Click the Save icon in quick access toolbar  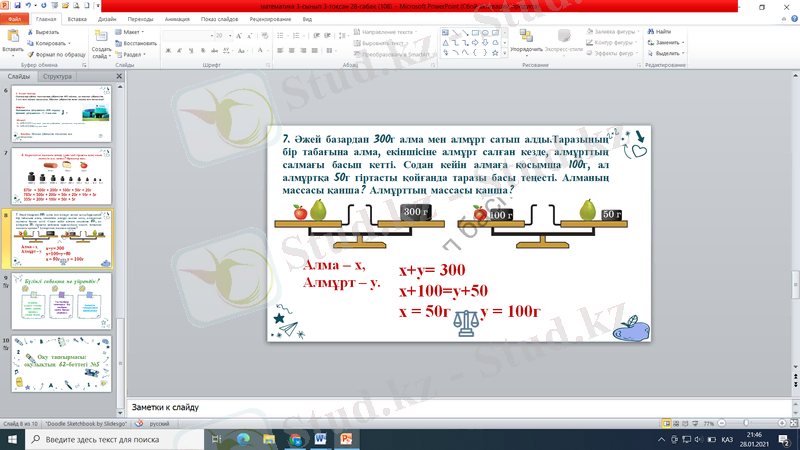pos(17,6)
